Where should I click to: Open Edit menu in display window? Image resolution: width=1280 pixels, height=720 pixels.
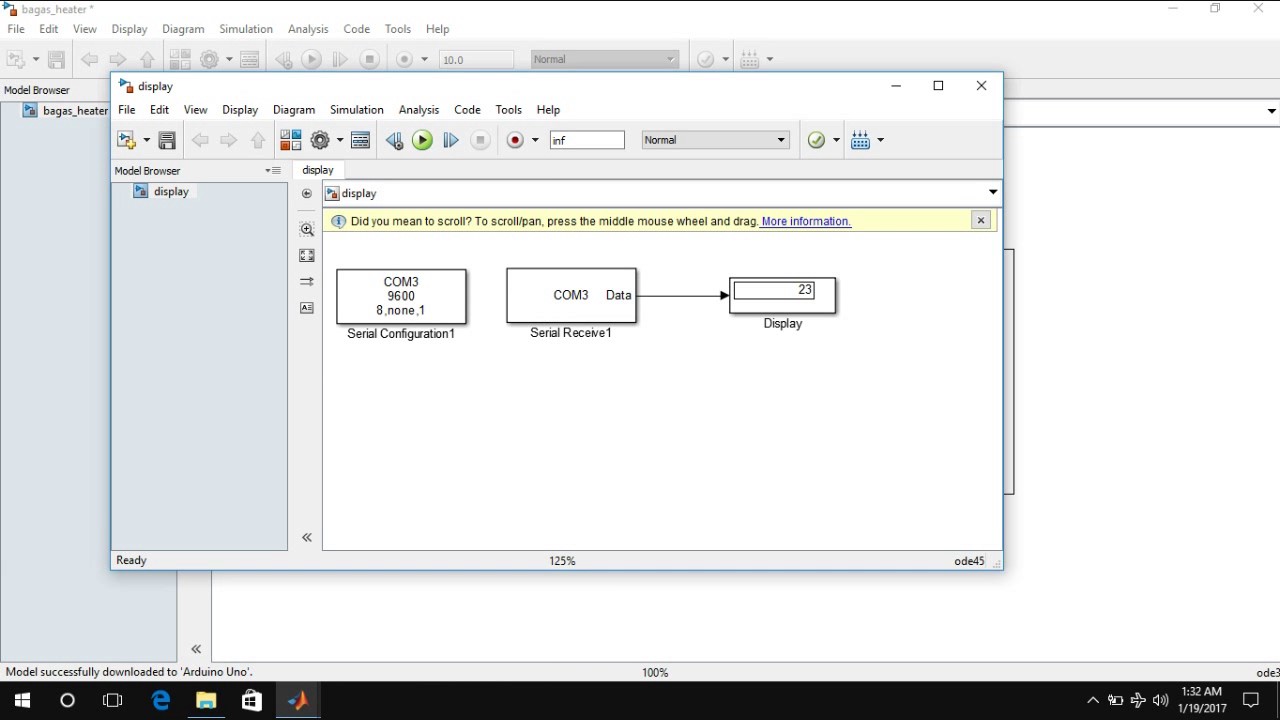coord(159,109)
